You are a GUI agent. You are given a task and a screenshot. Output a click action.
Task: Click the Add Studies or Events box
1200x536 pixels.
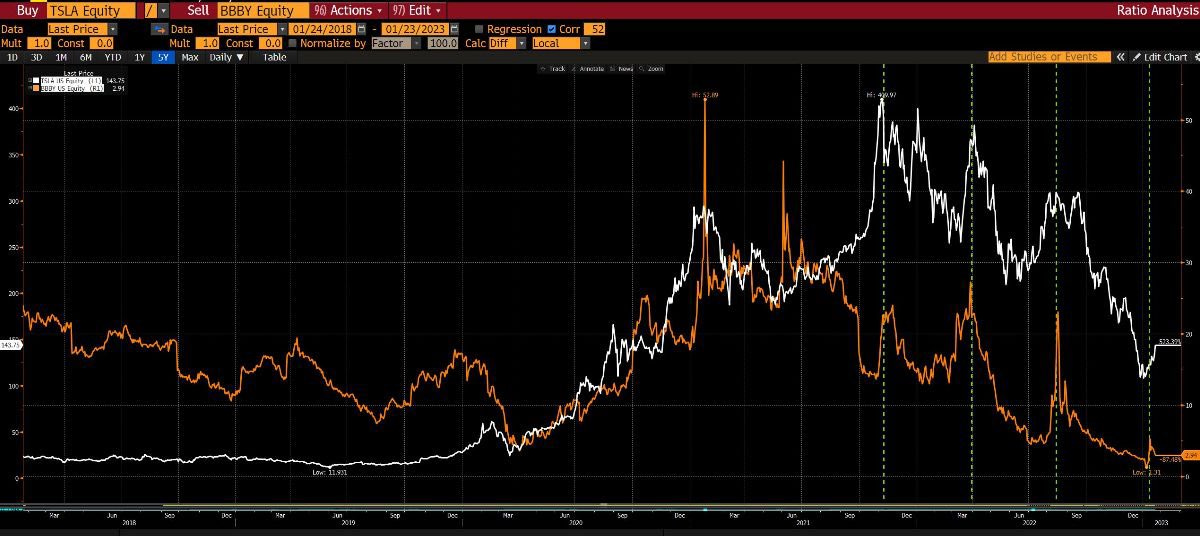1049,57
